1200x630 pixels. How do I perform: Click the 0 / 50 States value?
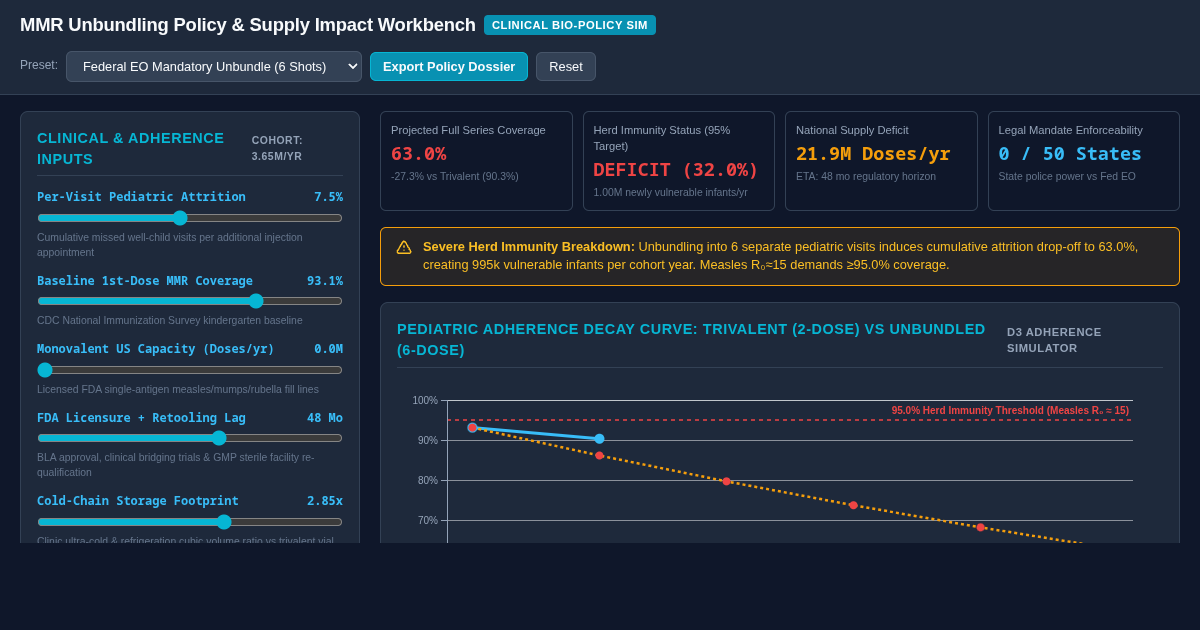pos(1070,154)
